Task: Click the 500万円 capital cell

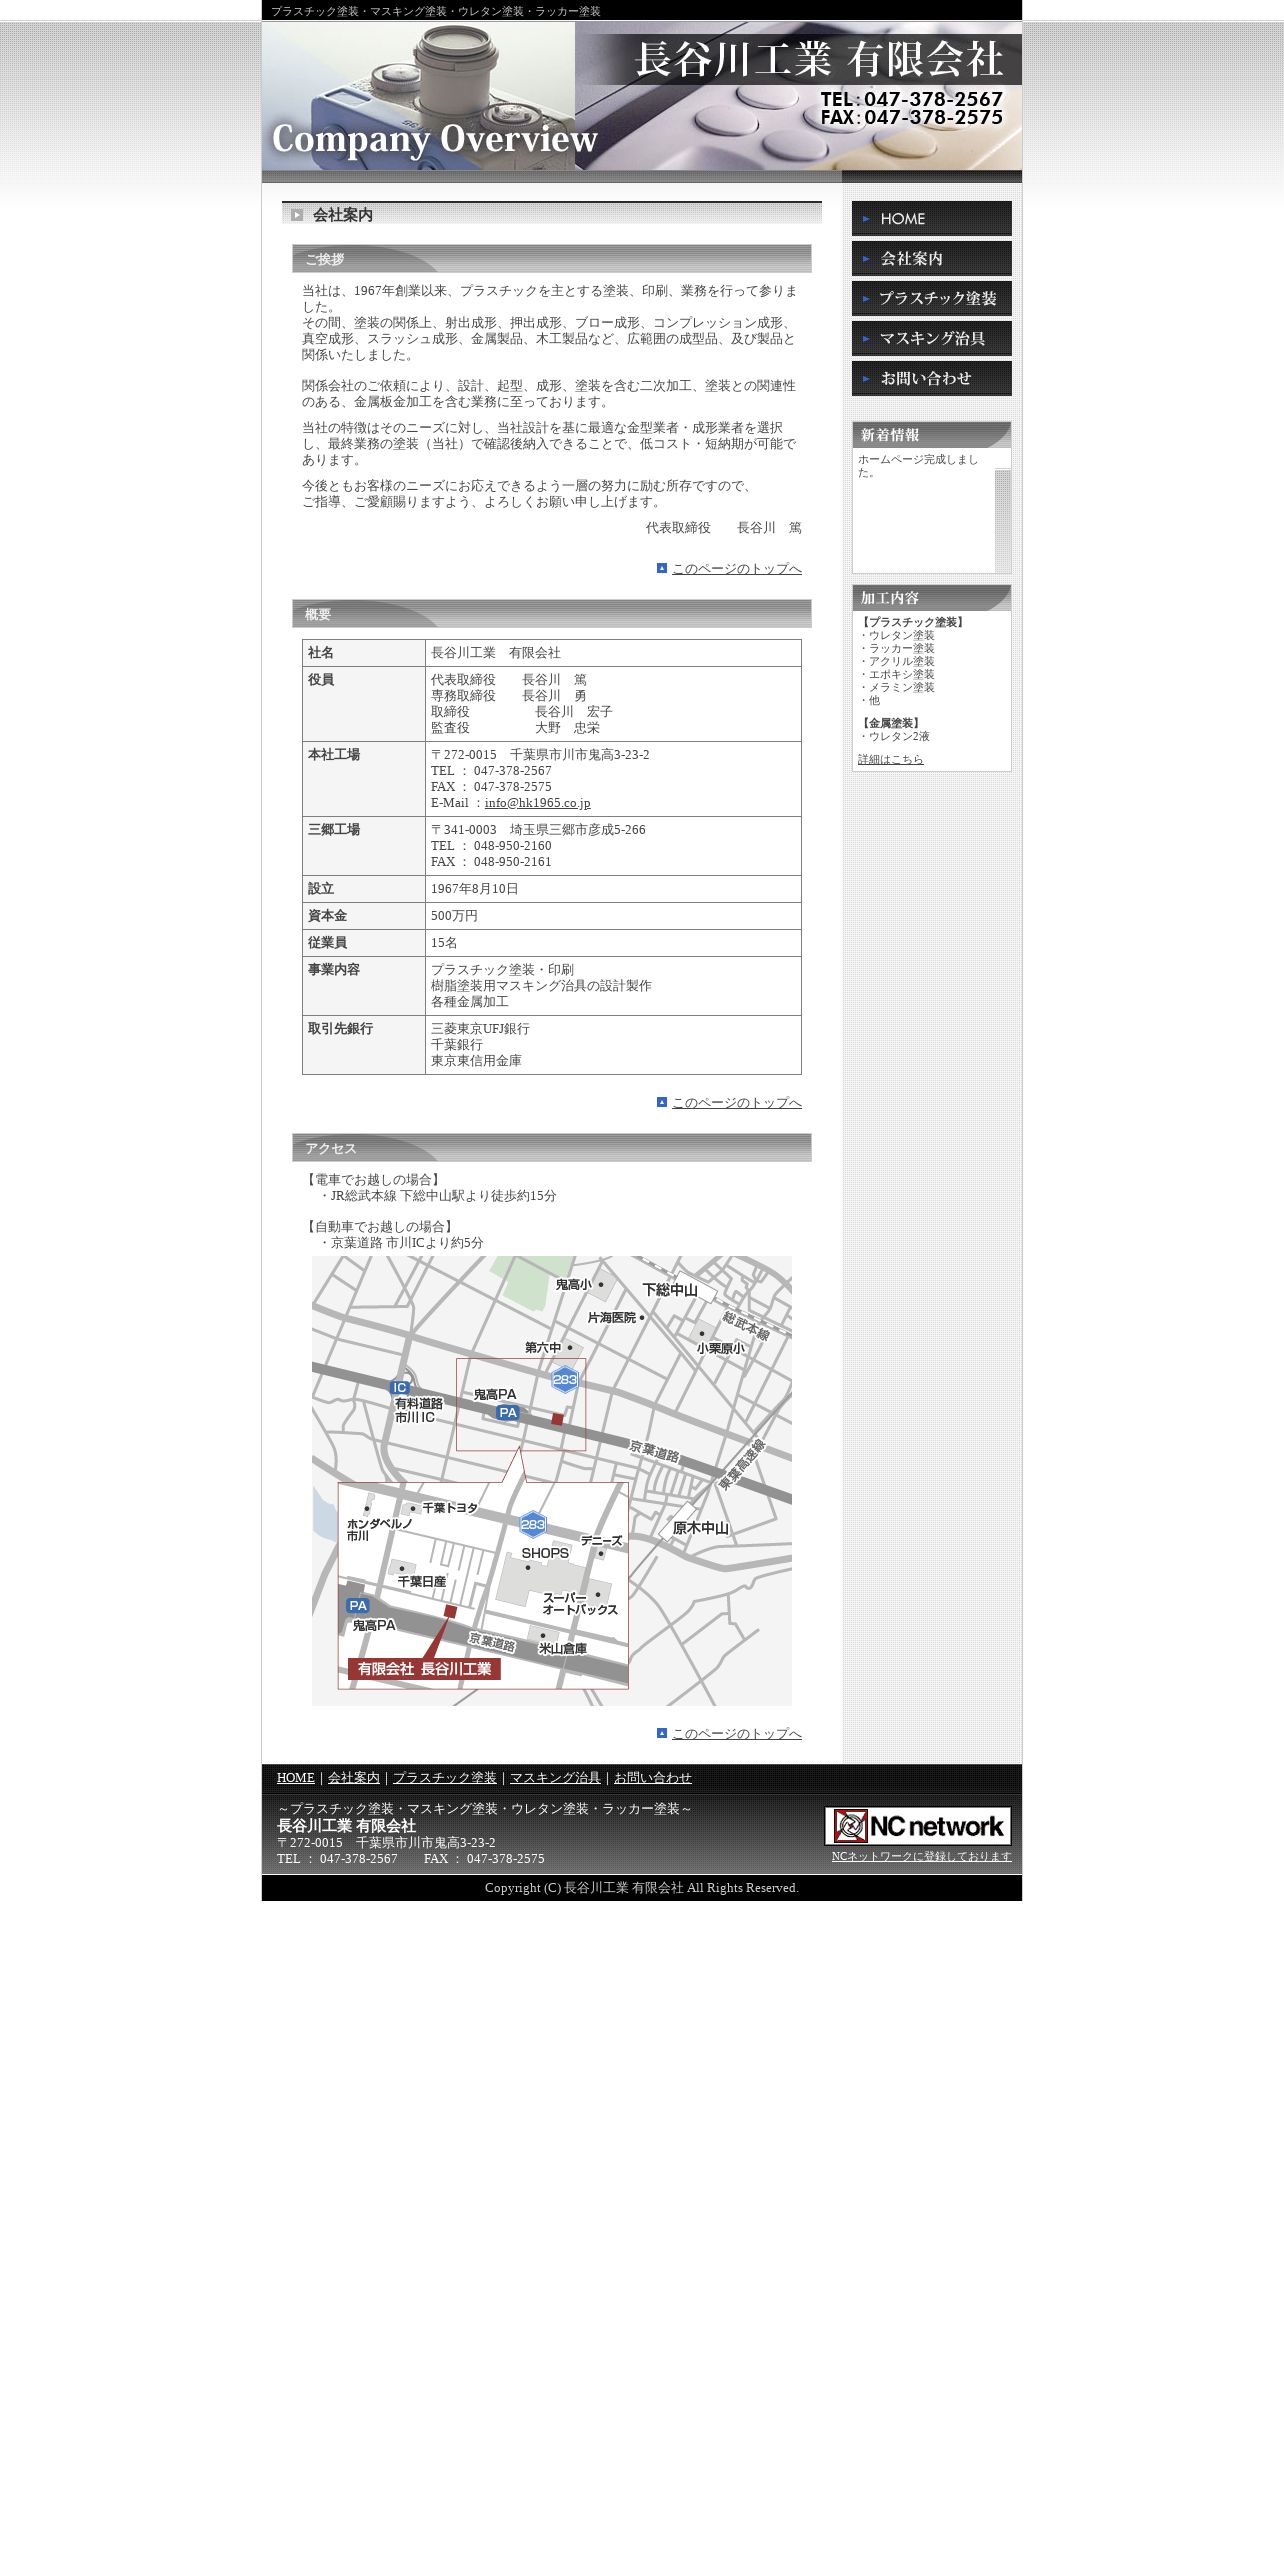Action: click(x=613, y=916)
